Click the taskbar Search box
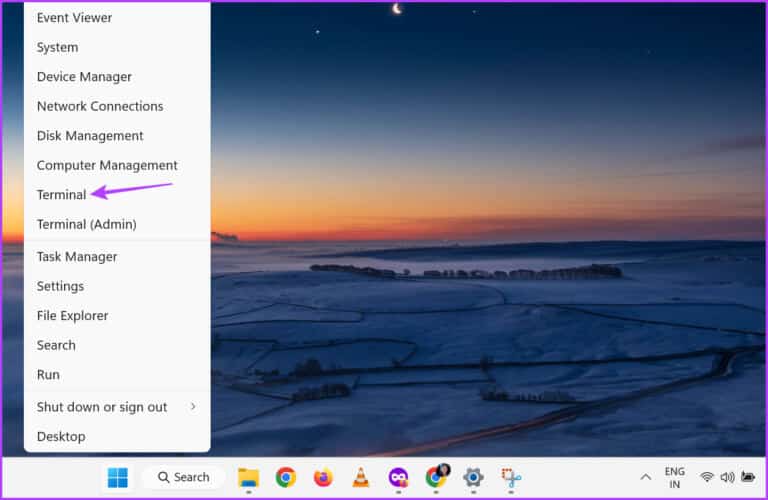The width and height of the screenshot is (768, 500). pos(184,477)
